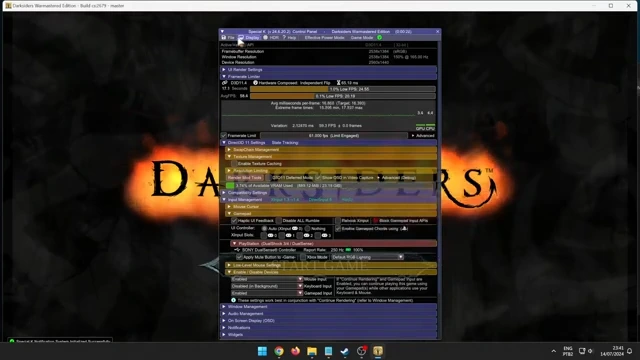Open the Help menu
Viewport: 640px width, 360px height.
(289, 38)
